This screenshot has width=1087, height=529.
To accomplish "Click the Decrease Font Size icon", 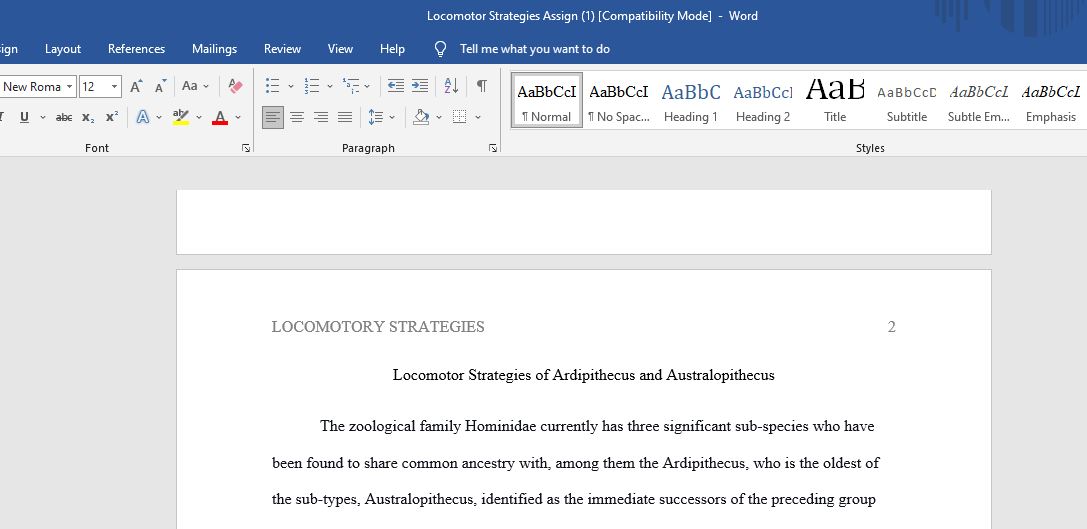I will (x=160, y=86).
